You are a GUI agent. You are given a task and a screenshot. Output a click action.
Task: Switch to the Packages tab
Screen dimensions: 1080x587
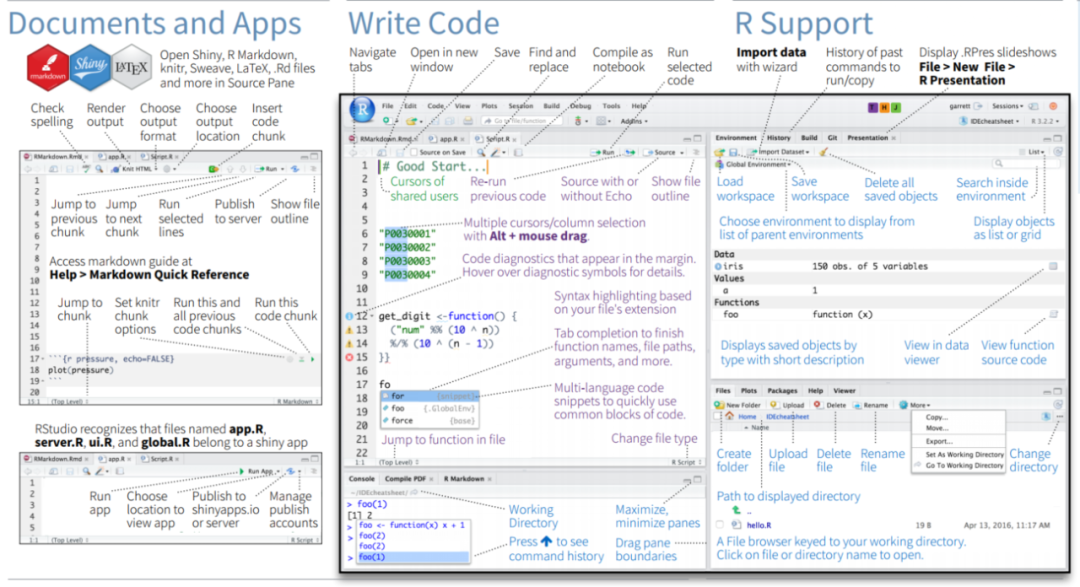point(782,391)
